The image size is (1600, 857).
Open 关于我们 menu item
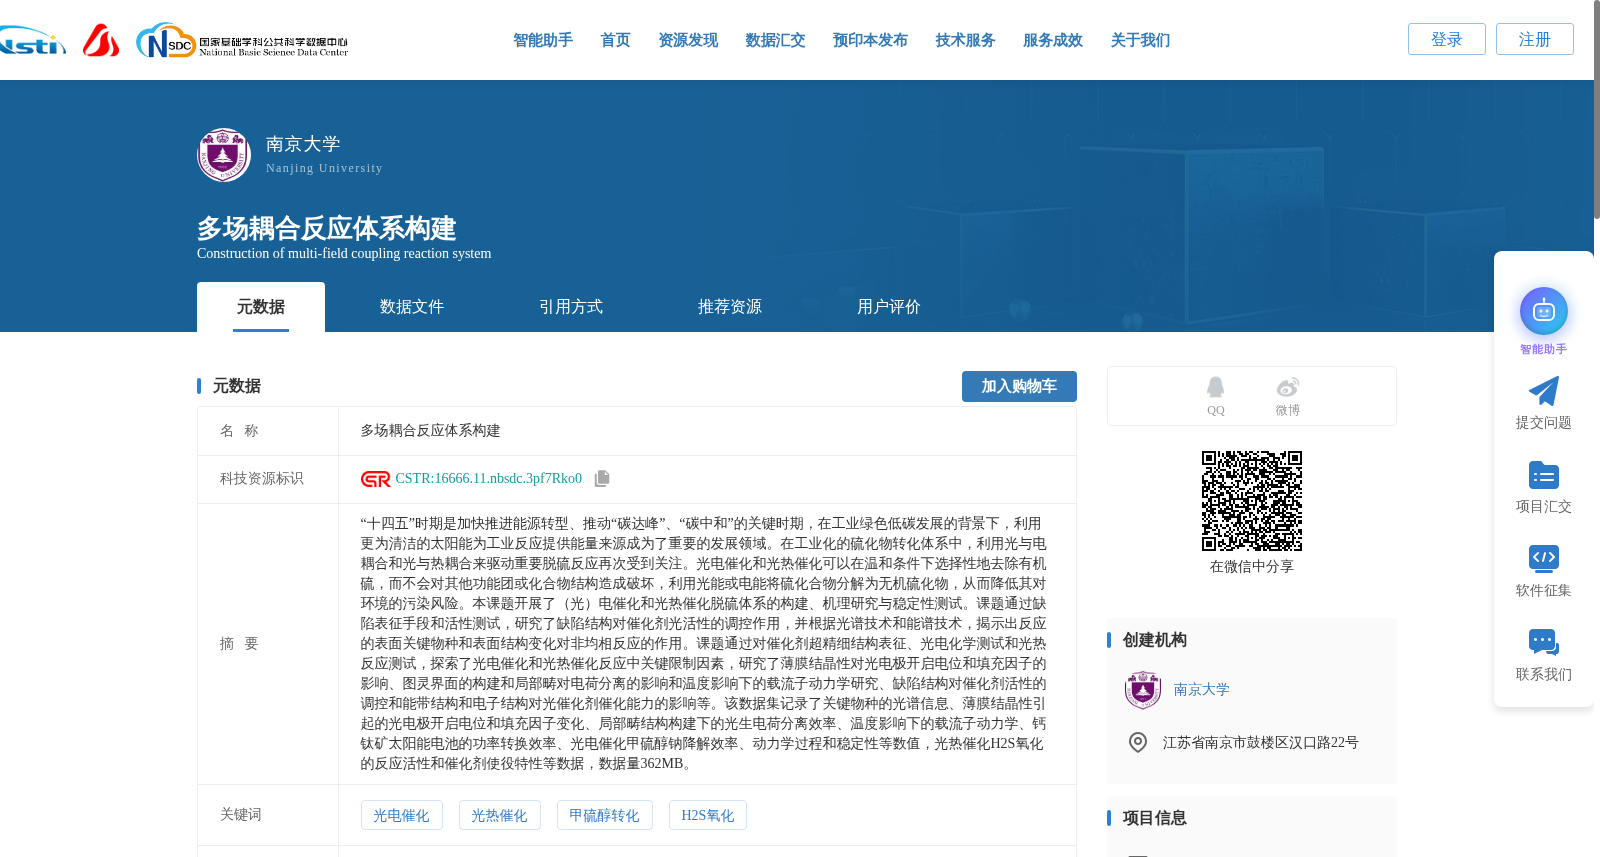point(1140,40)
